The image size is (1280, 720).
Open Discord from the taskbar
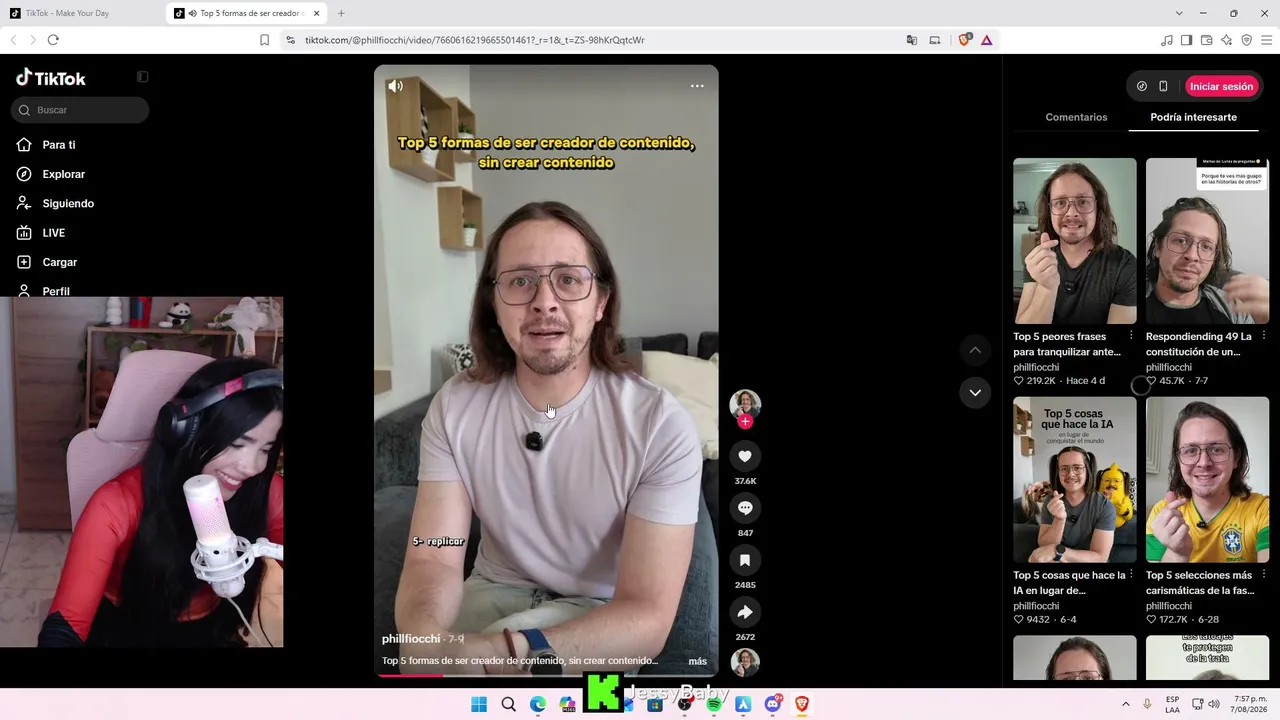[x=772, y=704]
